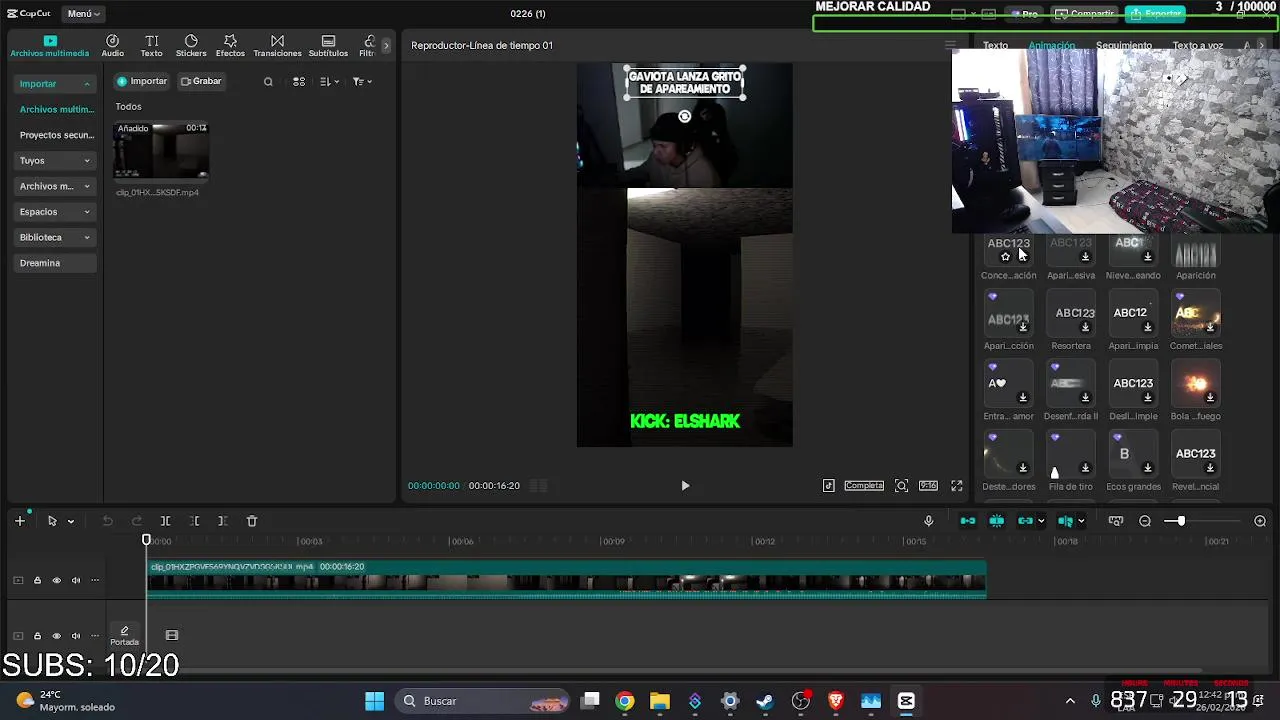Image resolution: width=1280 pixels, height=720 pixels.
Task: Open the Transiciones panel
Action: click(277, 46)
